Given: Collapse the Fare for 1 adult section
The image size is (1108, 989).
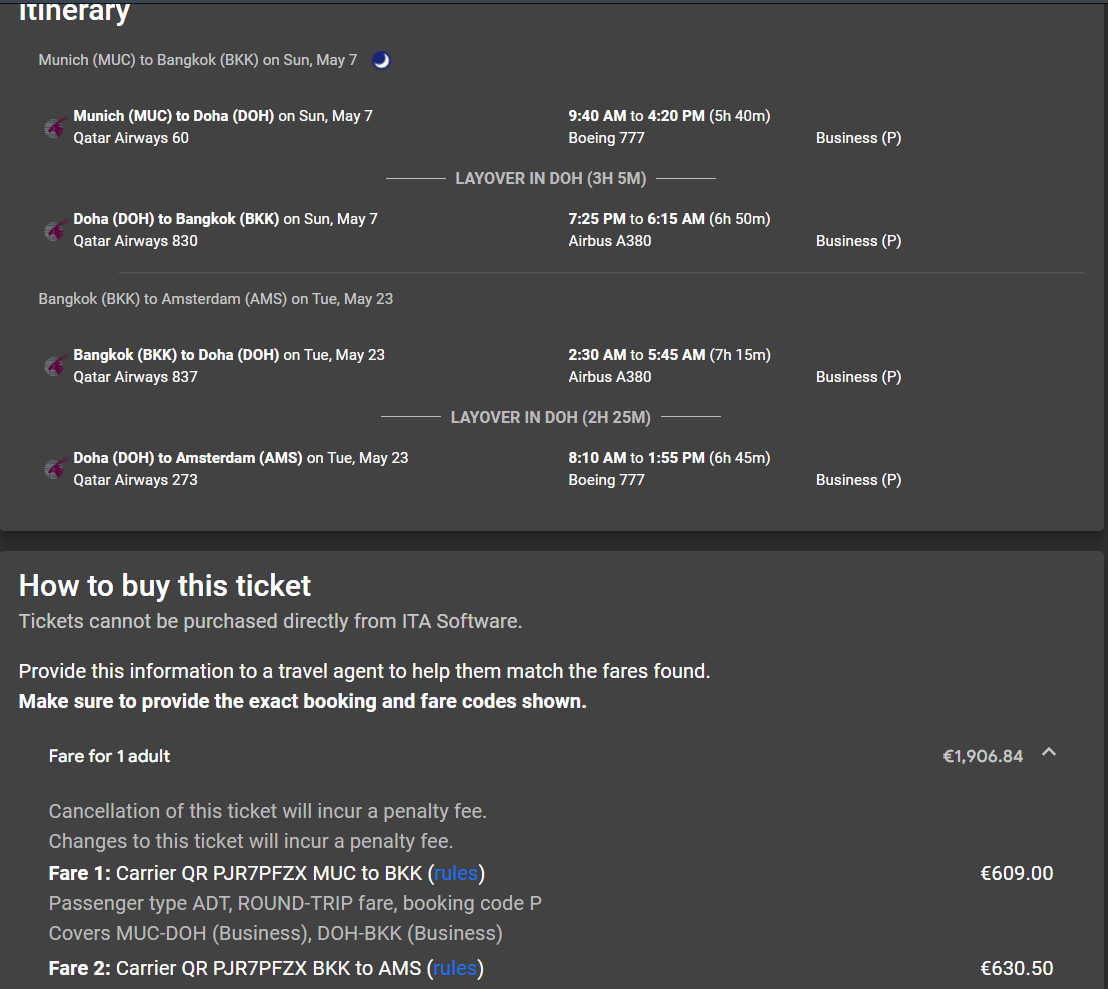Looking at the screenshot, I should [x=1049, y=752].
